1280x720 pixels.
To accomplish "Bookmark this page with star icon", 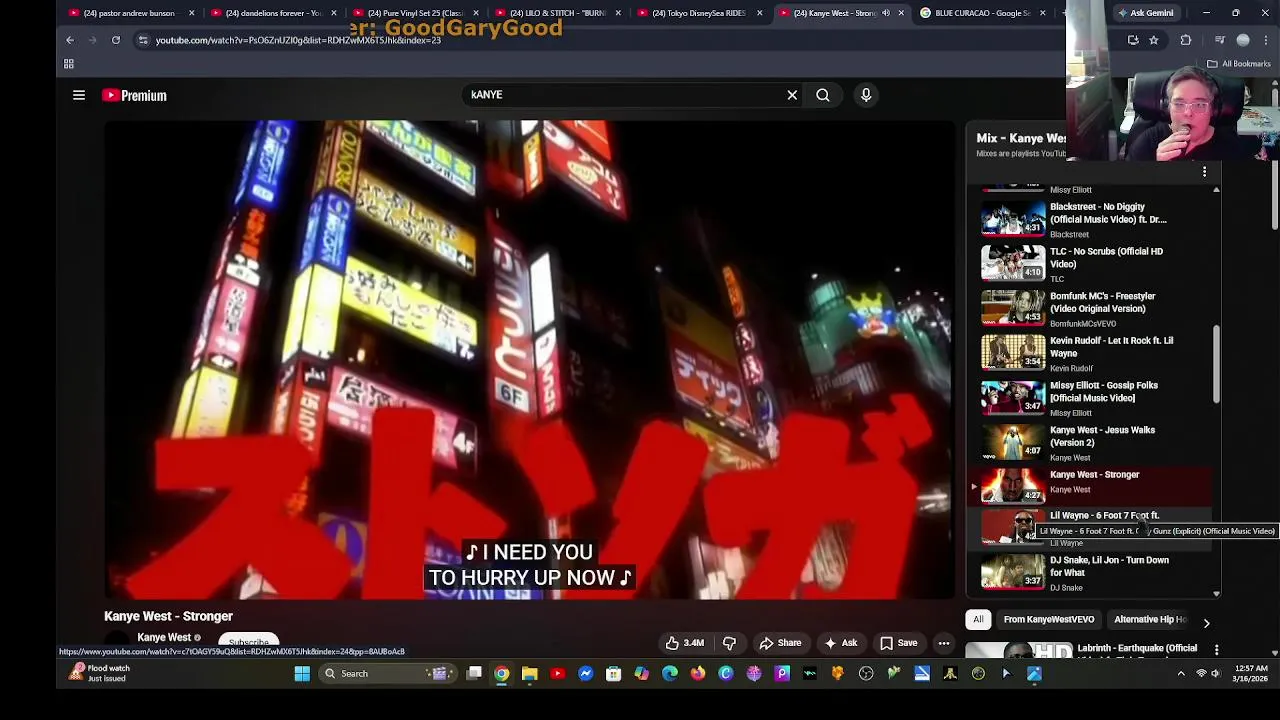I will click(x=1153, y=40).
